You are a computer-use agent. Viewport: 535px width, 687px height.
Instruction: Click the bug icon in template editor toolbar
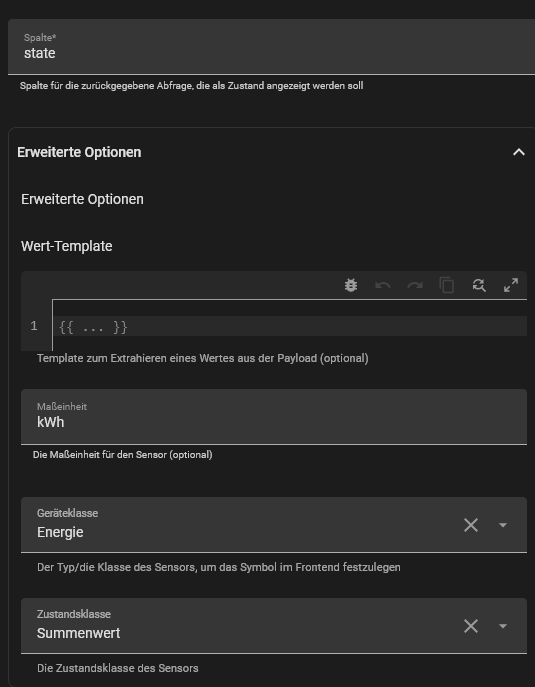coord(351,286)
